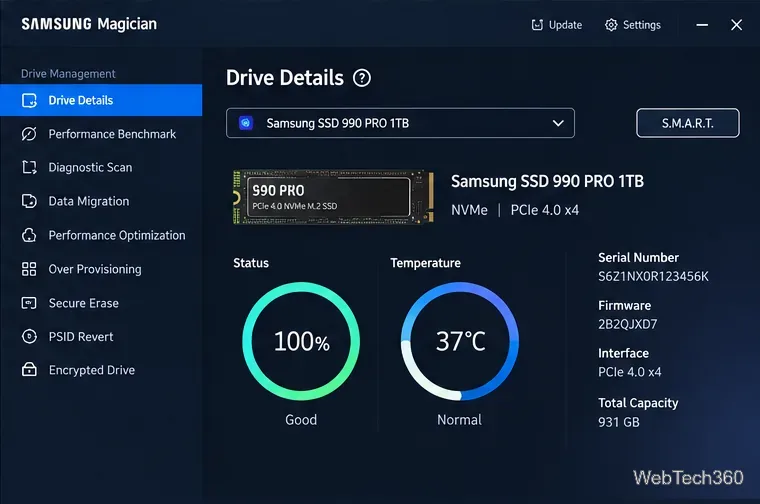The height and width of the screenshot is (504, 760).
Task: Click the Performance Benchmark gauge icon
Action: (29, 134)
